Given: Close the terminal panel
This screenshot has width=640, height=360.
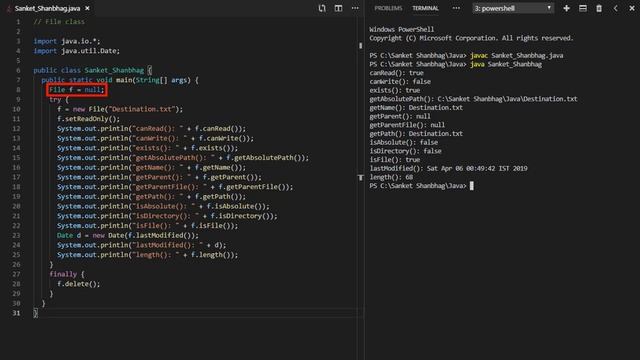Looking at the screenshot, I should point(632,8).
